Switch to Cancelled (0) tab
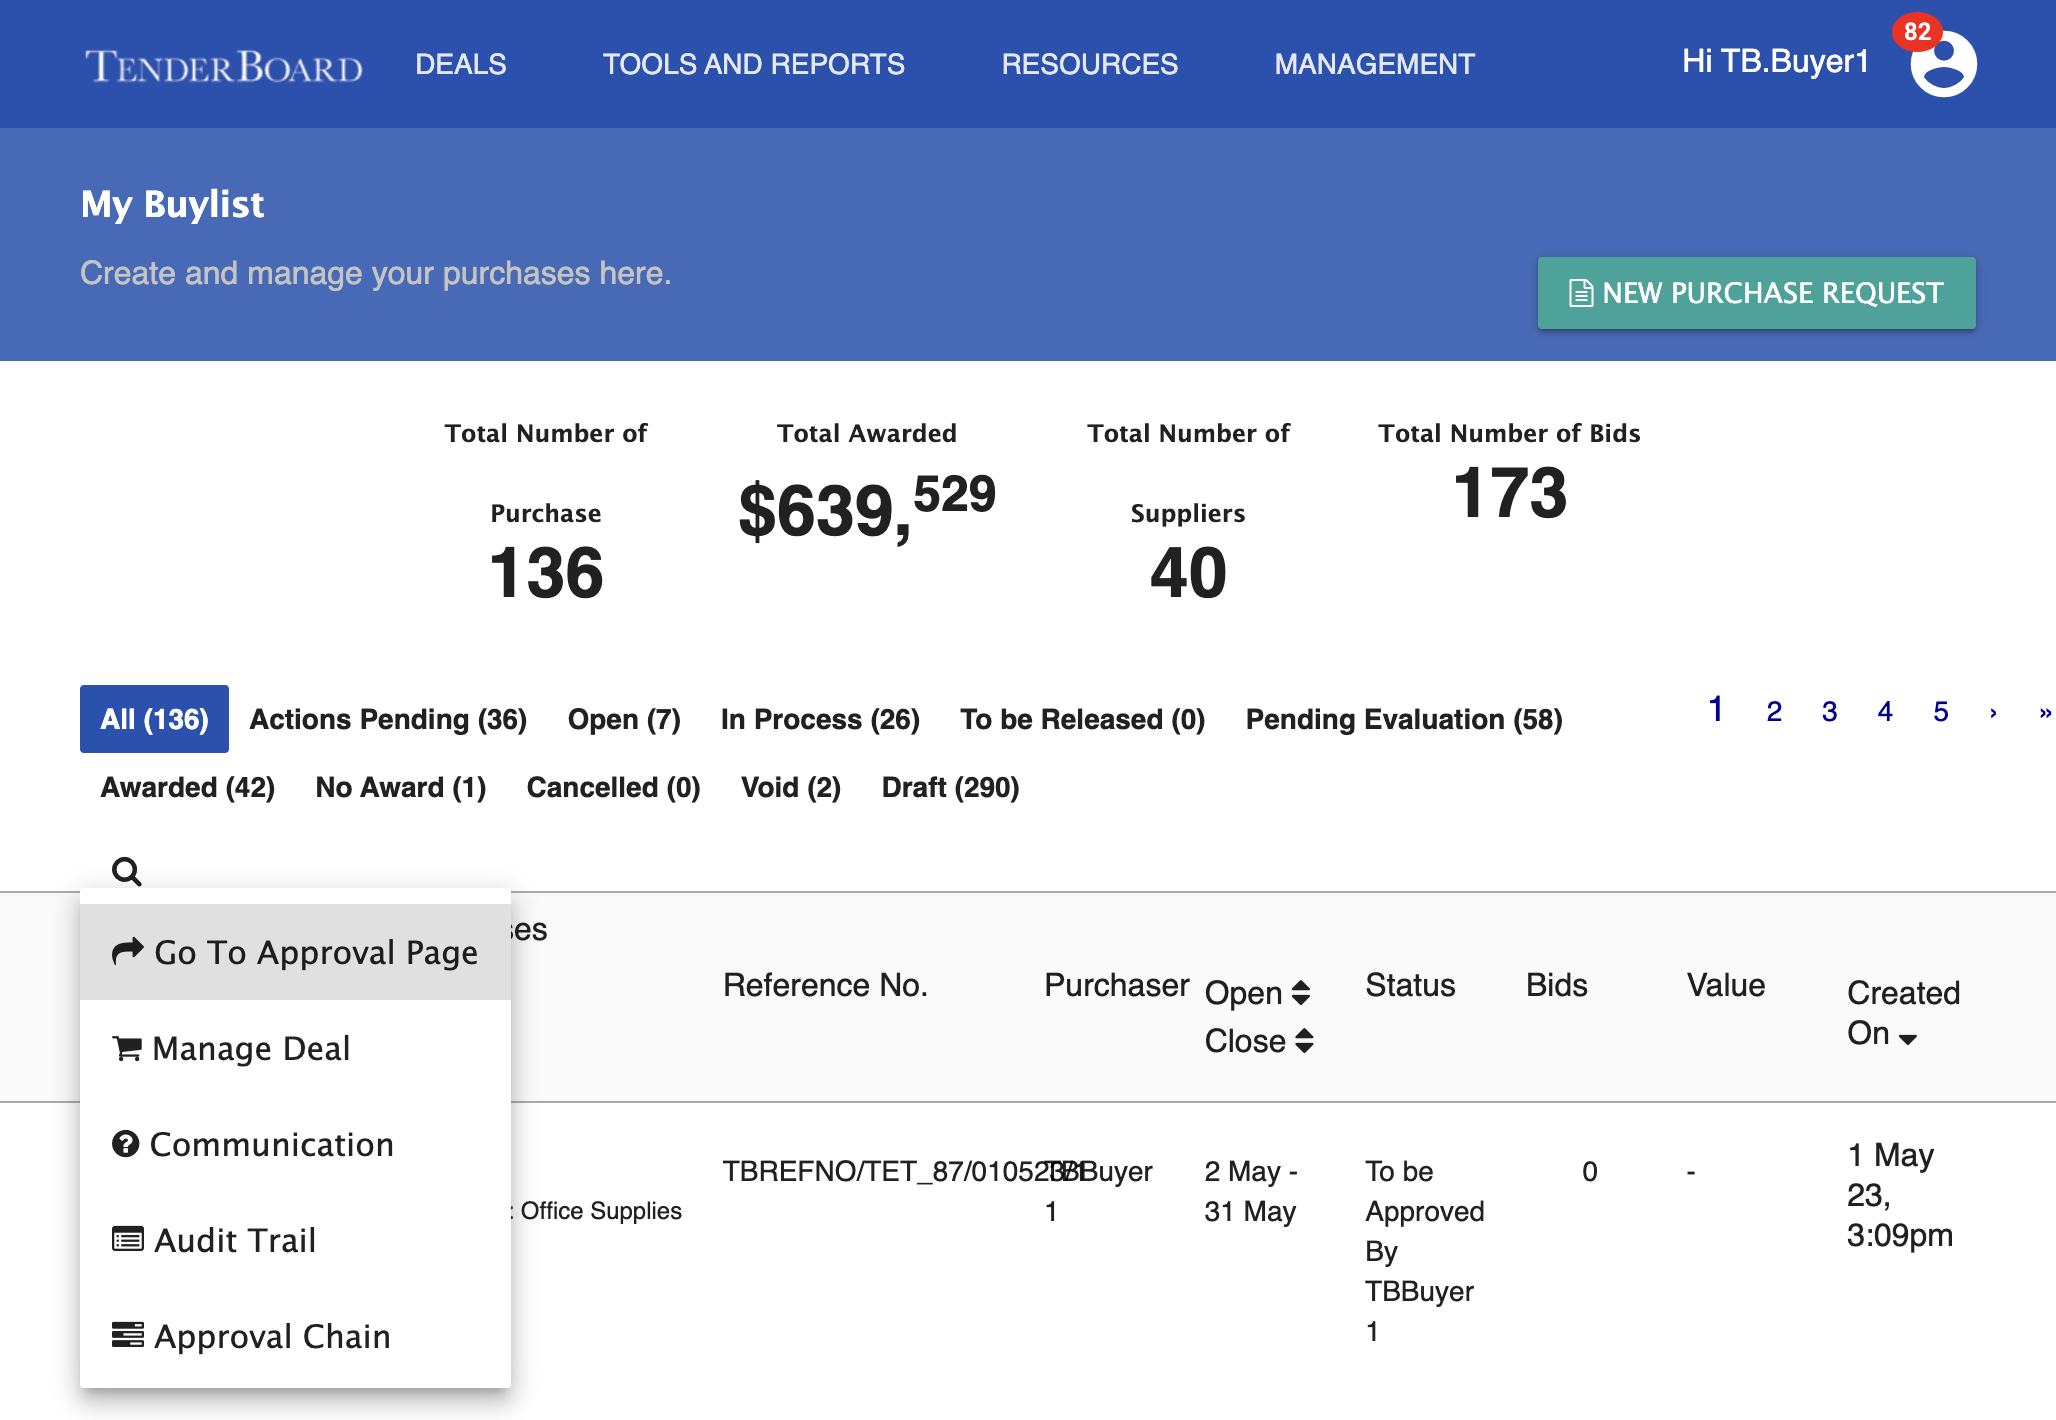2056x1420 pixels. point(614,787)
